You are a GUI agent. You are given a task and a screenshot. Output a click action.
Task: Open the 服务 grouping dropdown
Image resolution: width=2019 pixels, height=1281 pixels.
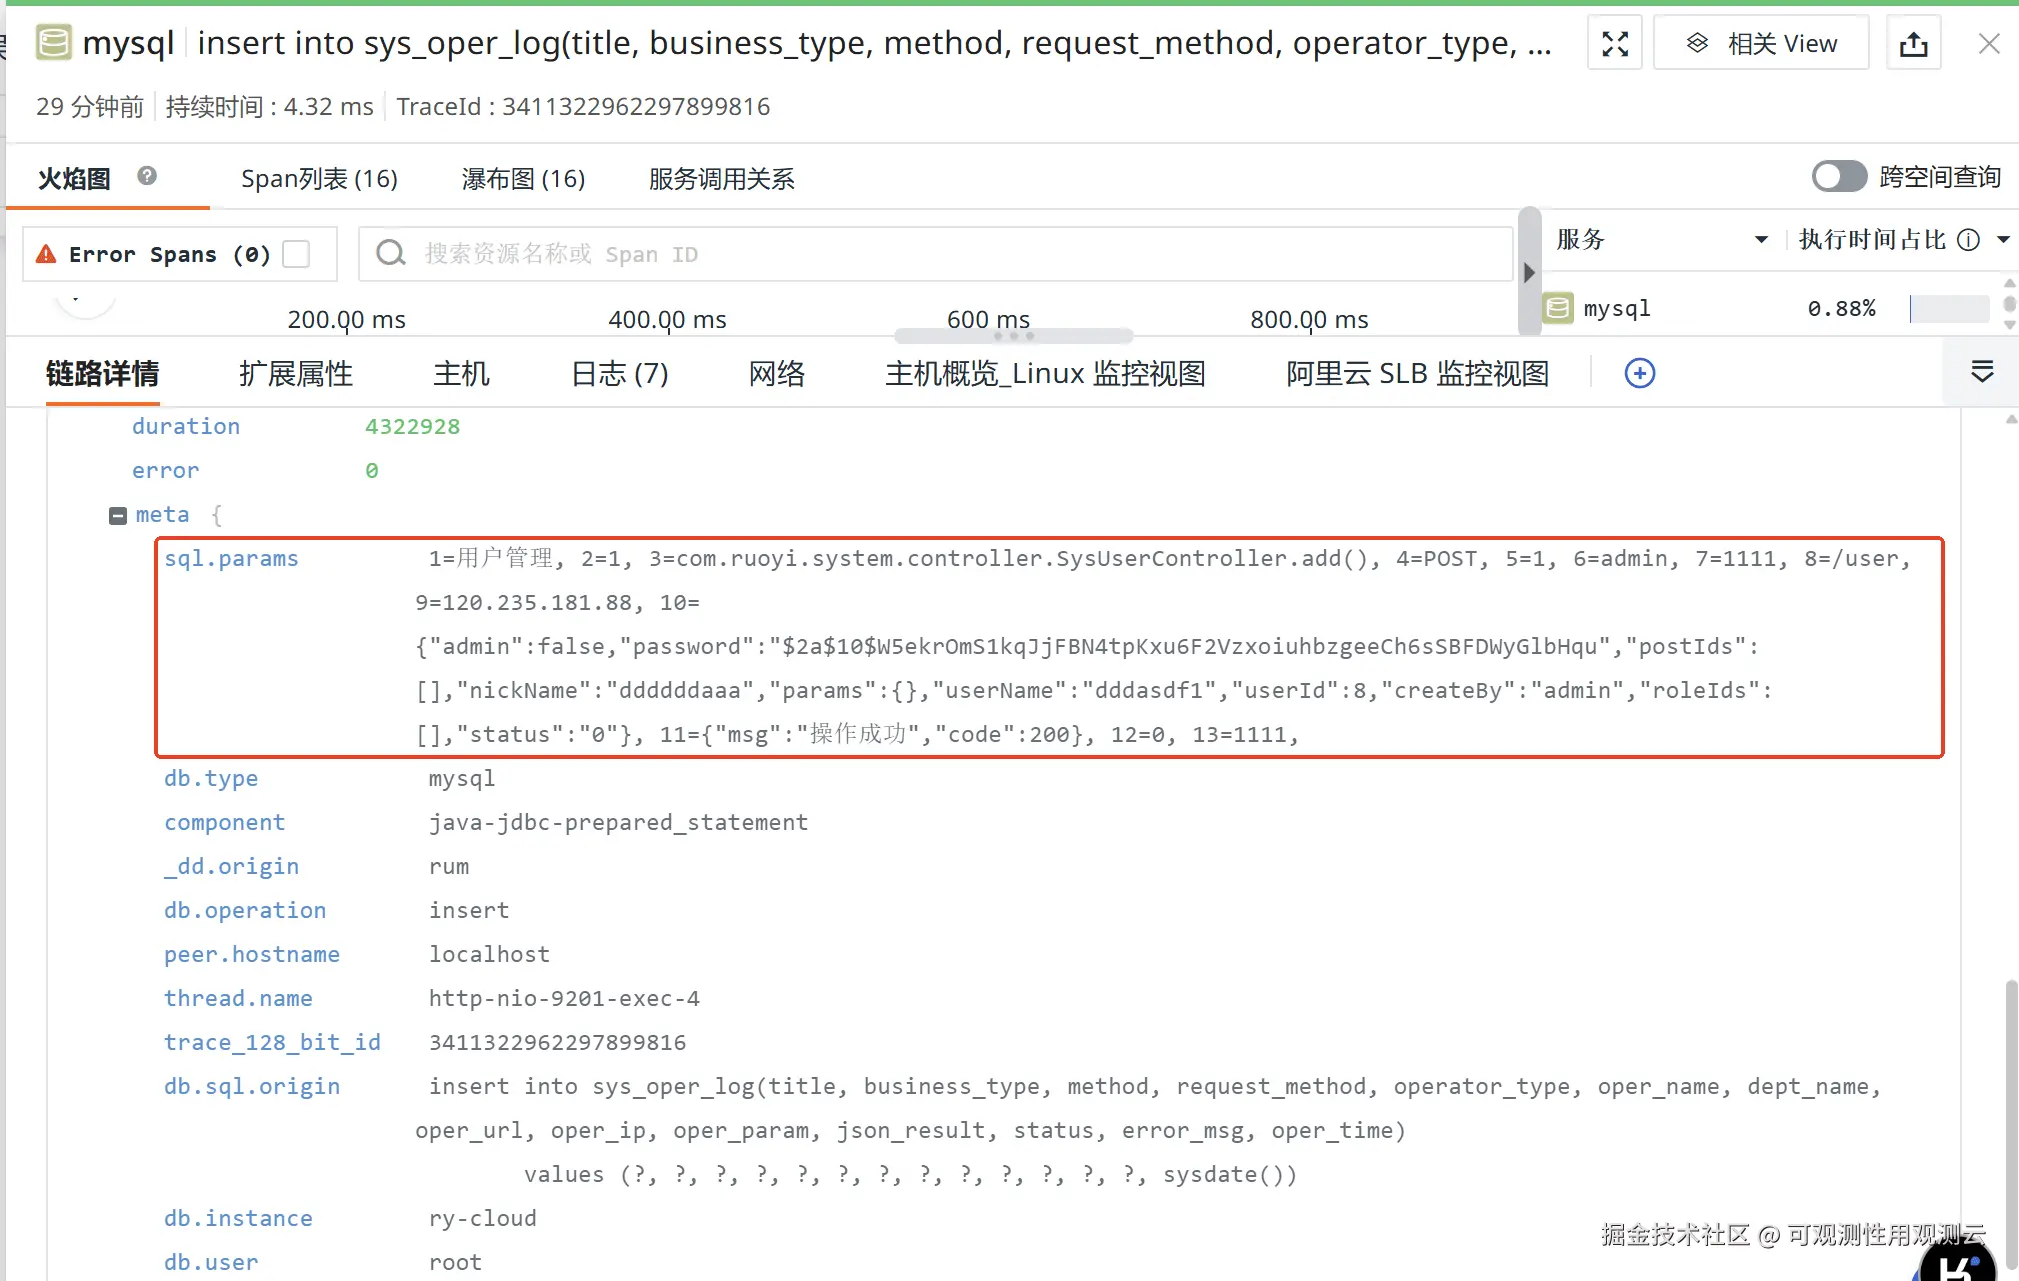click(1761, 240)
